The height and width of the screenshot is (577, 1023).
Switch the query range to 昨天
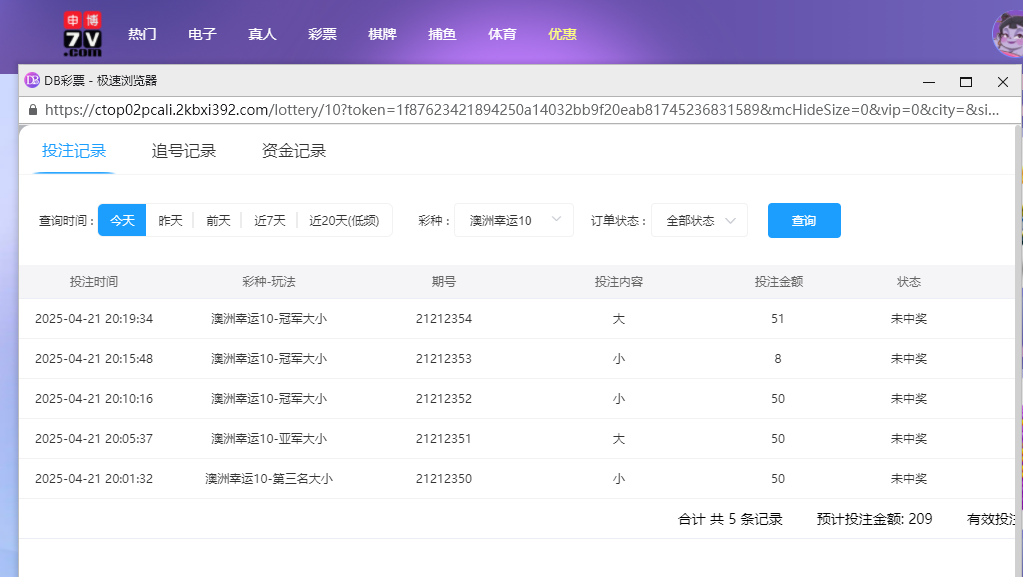click(169, 220)
